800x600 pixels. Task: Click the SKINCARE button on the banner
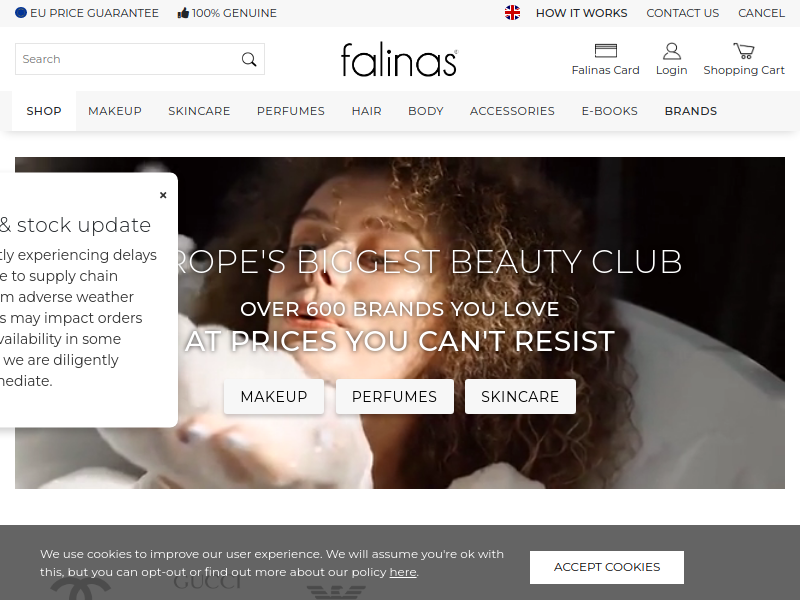[520, 396]
